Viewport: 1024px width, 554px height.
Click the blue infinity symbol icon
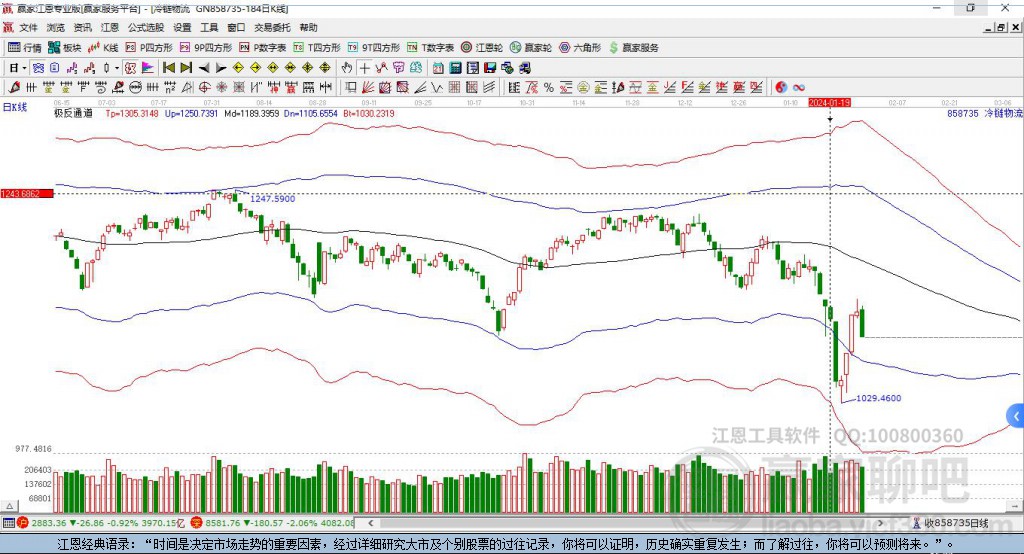coord(799,87)
